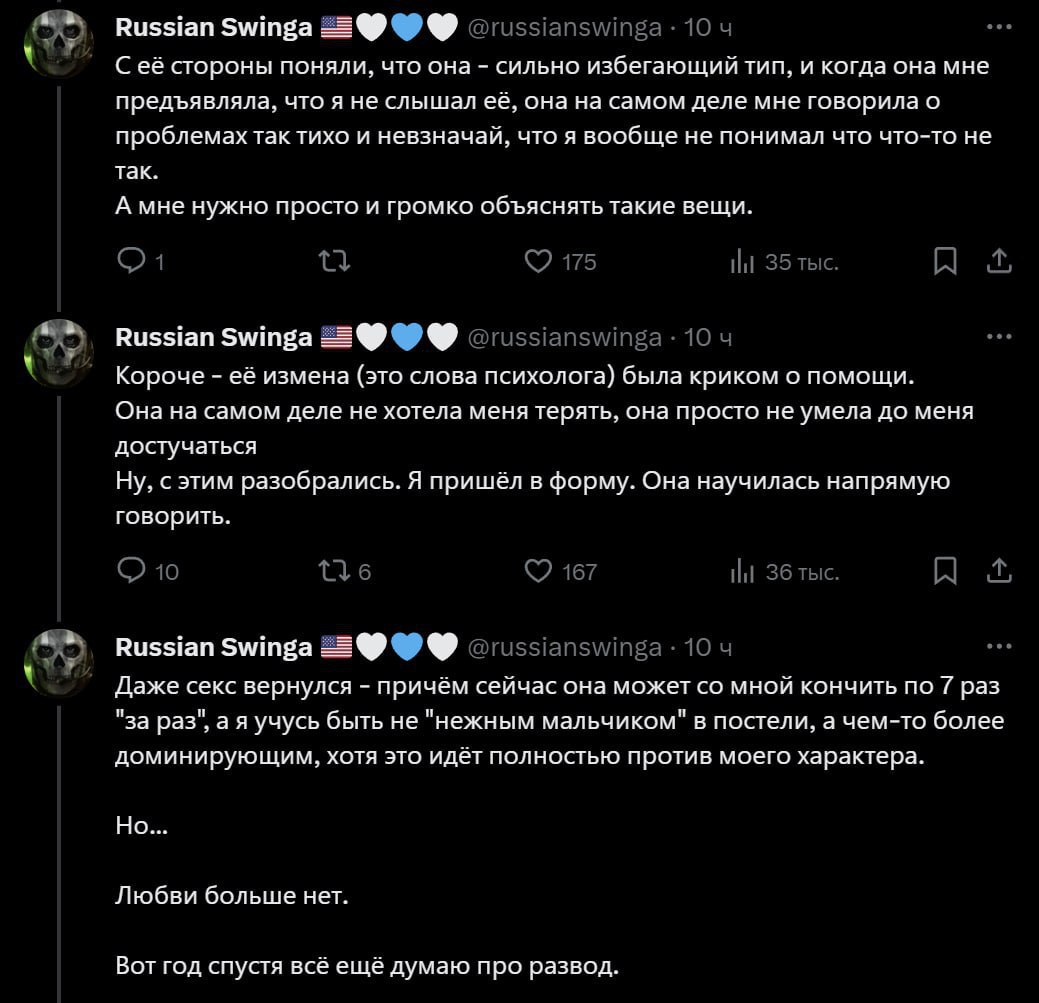This screenshot has height=1003, width=1039.
Task: Like the tweet showing 167 likes
Action: (539, 571)
